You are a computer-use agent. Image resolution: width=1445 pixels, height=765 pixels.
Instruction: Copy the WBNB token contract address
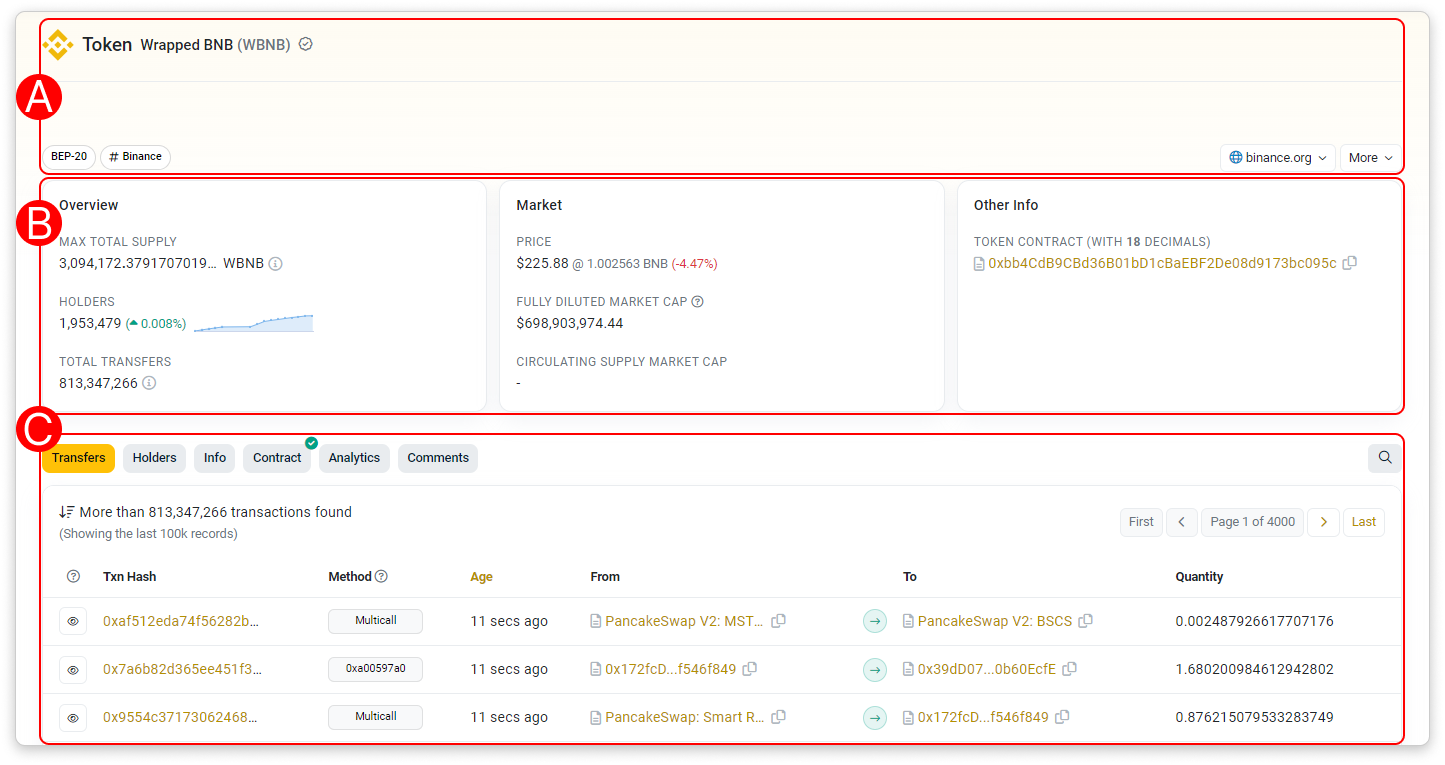click(x=1350, y=262)
